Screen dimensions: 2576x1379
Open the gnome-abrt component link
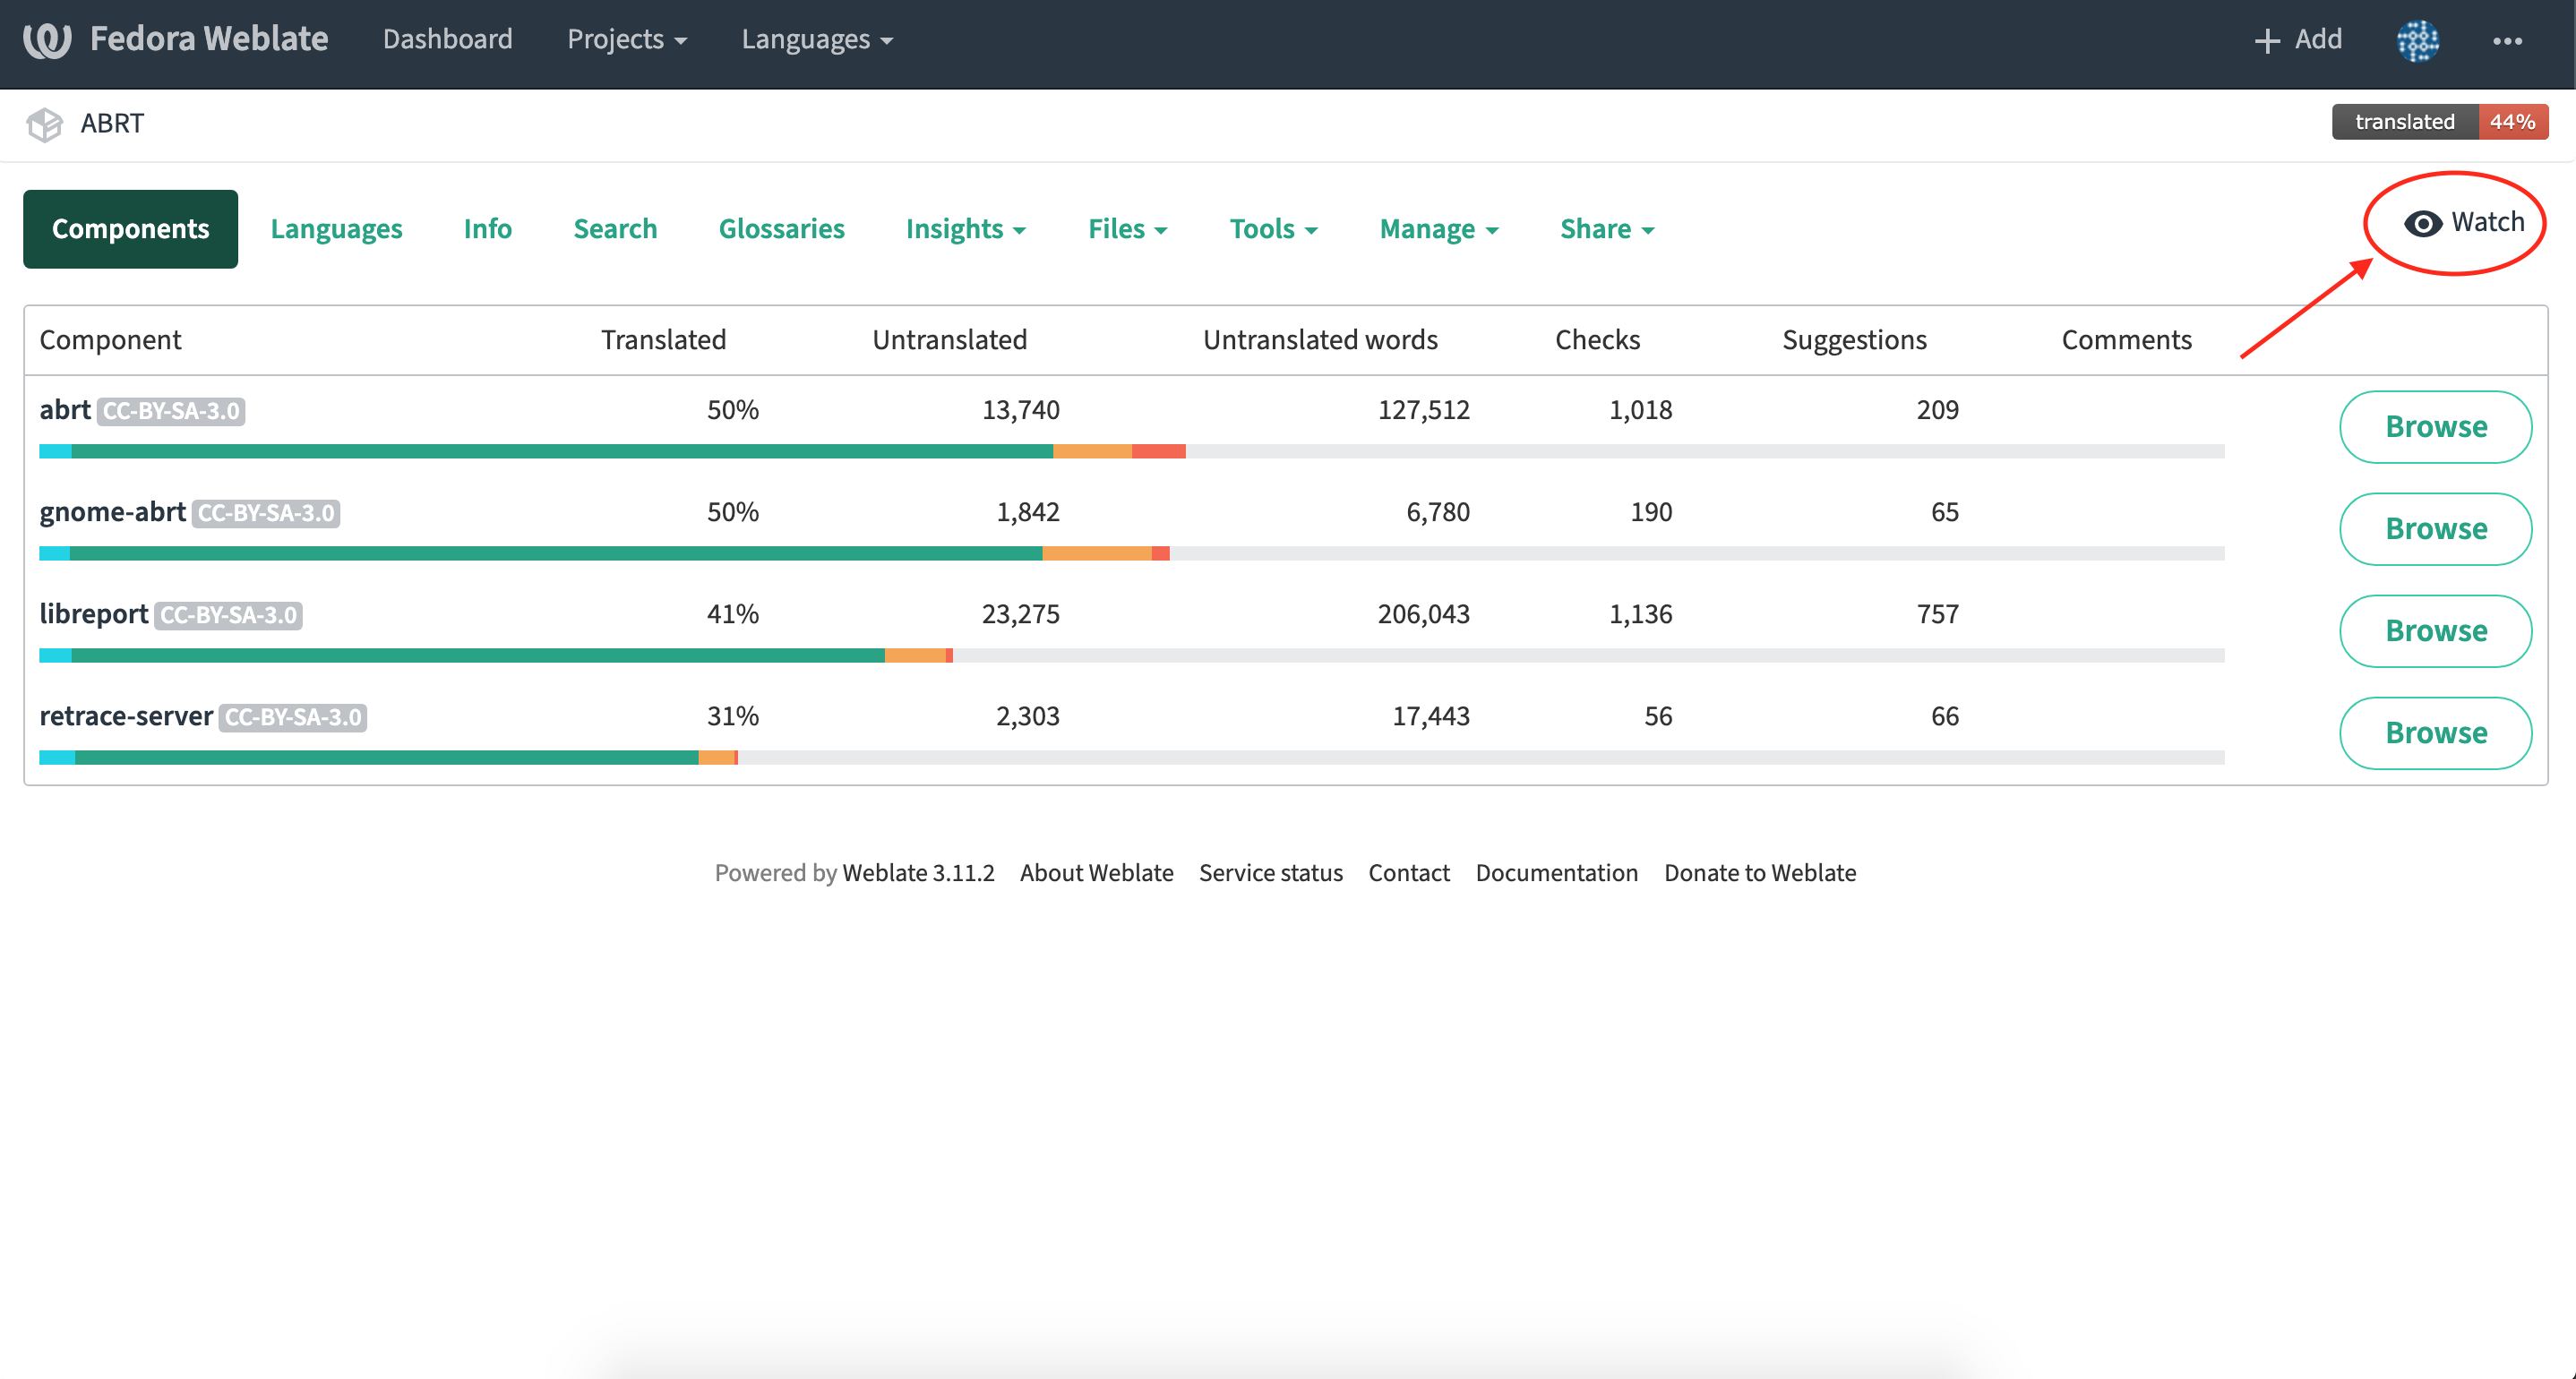pyautogui.click(x=112, y=512)
